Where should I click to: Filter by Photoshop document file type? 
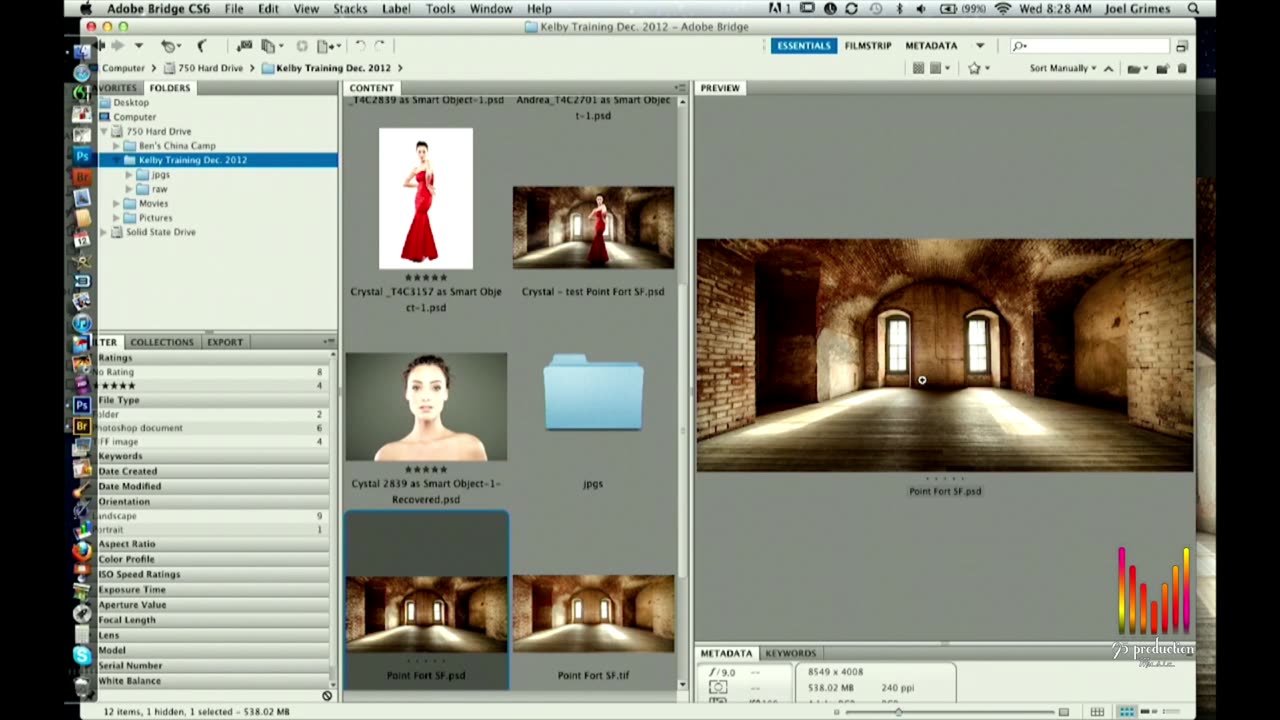212,428
